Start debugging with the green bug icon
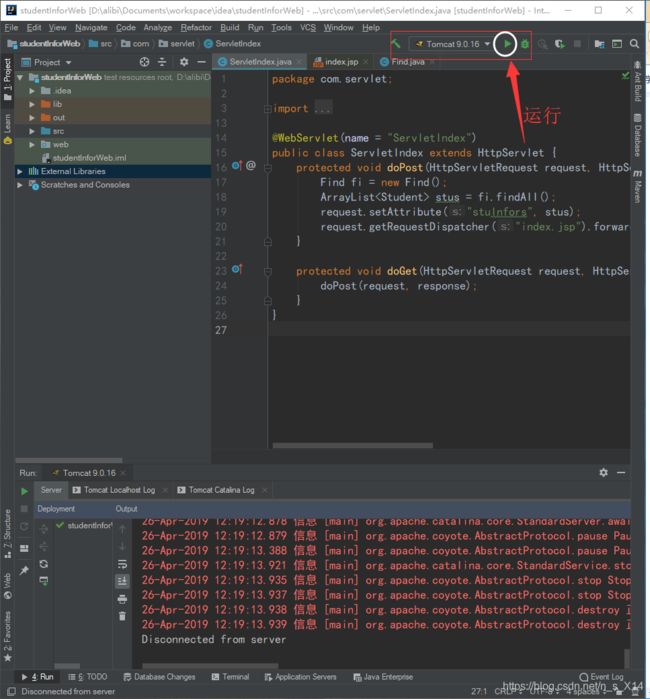Screen dimensions: 650x699 point(525,44)
